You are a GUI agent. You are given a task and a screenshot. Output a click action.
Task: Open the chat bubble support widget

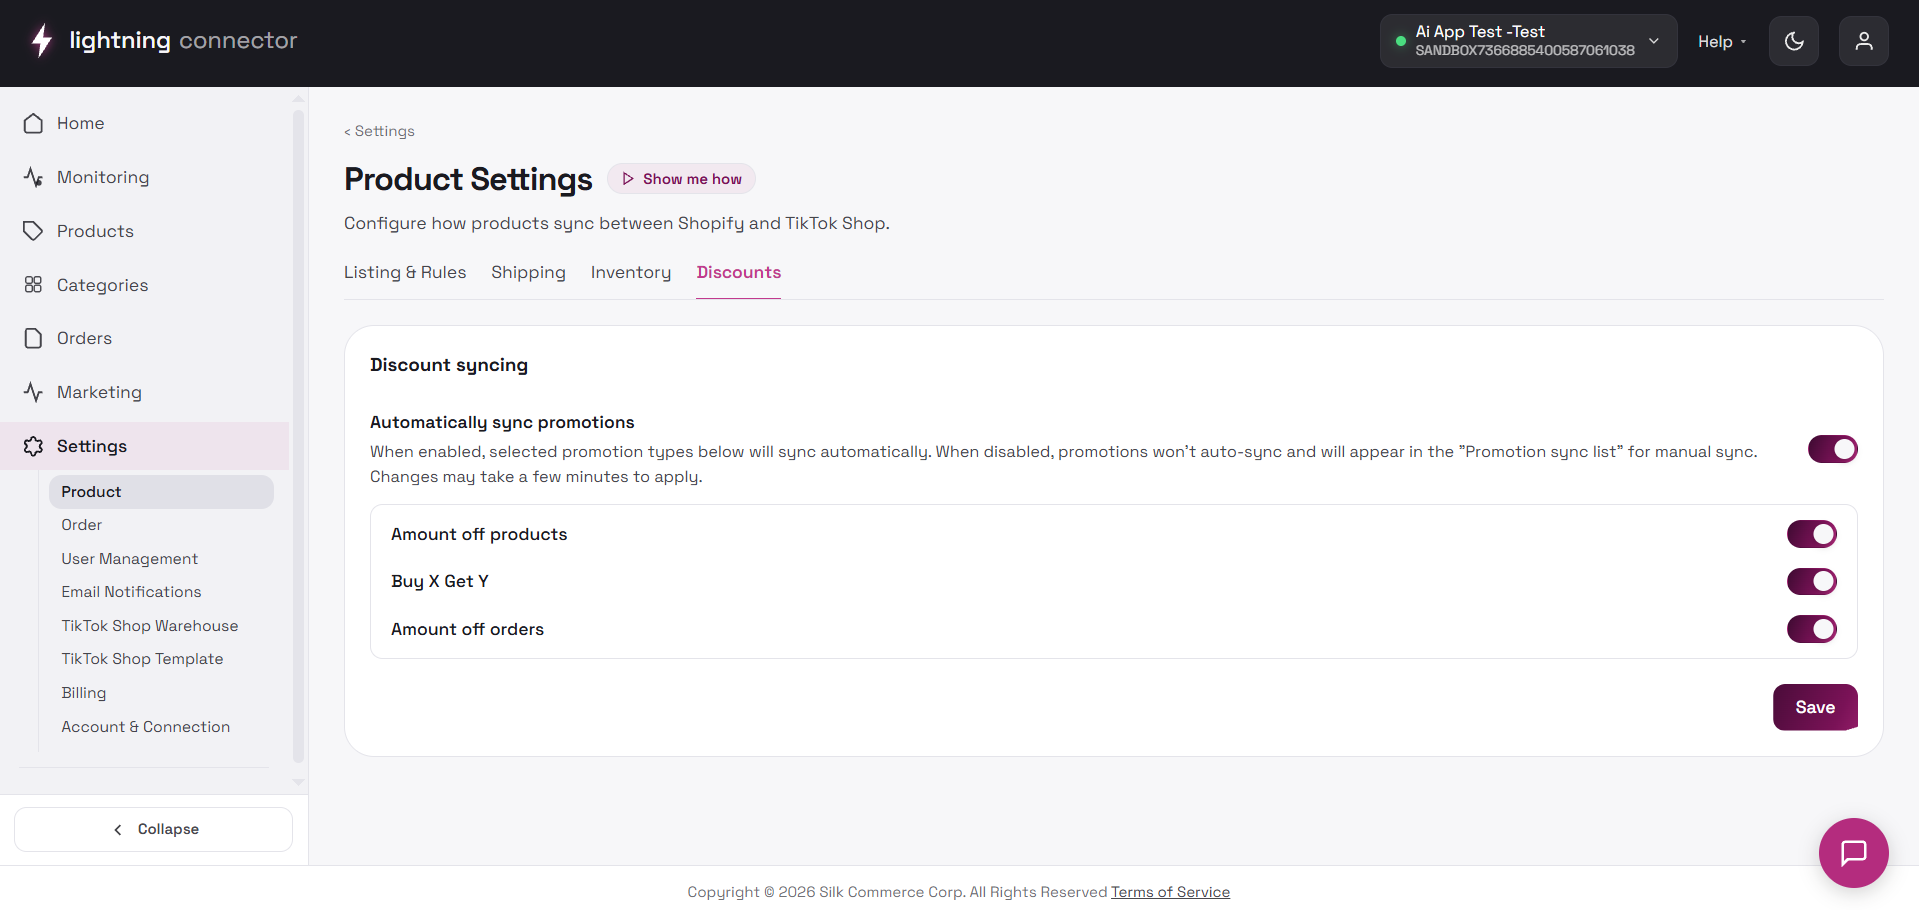(1854, 853)
